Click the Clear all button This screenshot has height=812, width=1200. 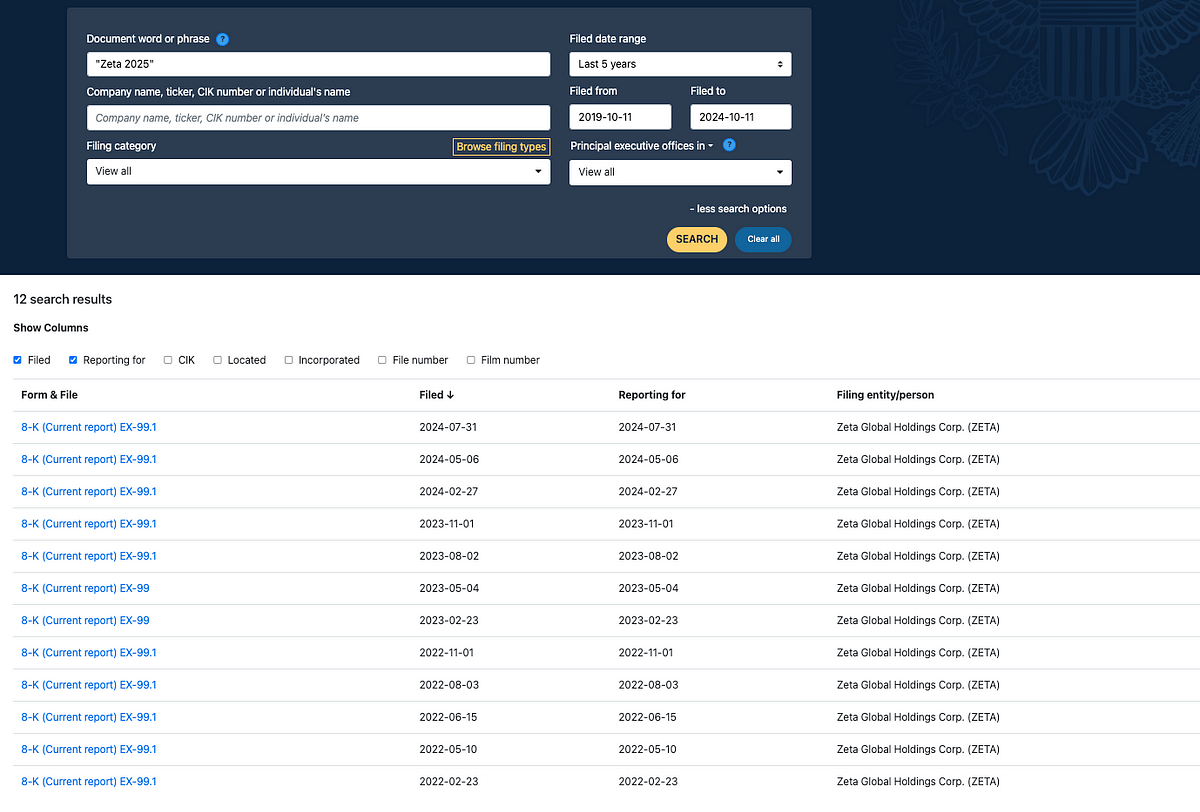(763, 239)
